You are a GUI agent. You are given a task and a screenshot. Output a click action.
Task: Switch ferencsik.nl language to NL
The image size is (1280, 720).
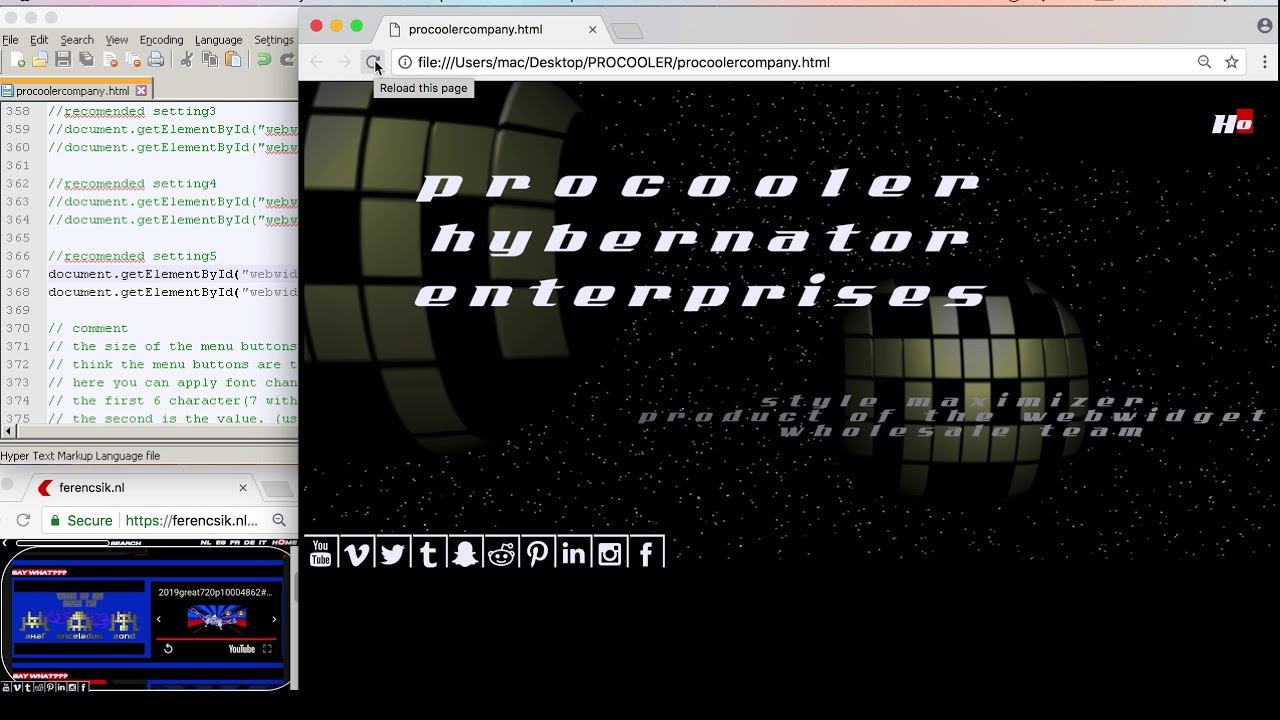pos(205,543)
